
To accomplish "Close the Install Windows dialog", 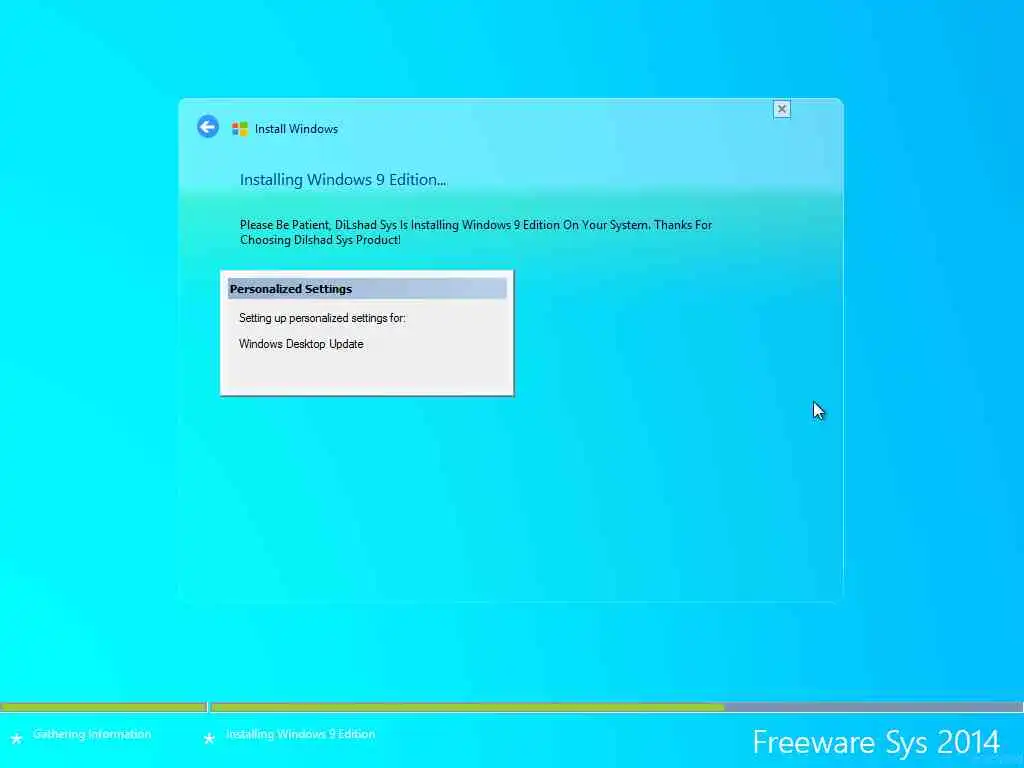I will tap(781, 109).
